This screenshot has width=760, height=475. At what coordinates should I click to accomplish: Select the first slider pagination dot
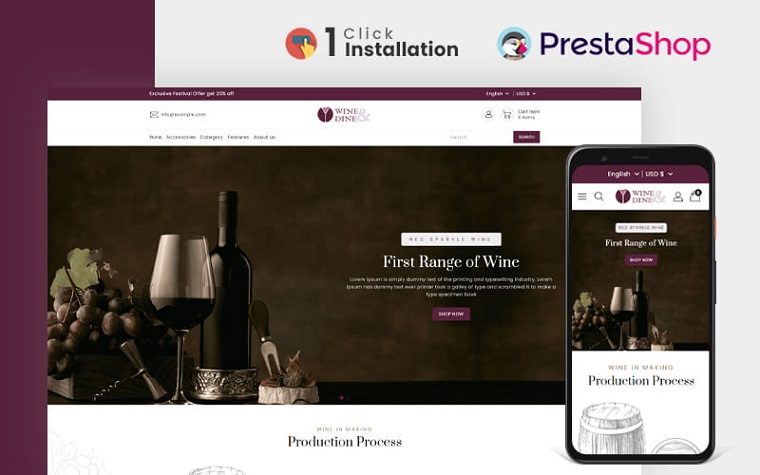tap(341, 397)
